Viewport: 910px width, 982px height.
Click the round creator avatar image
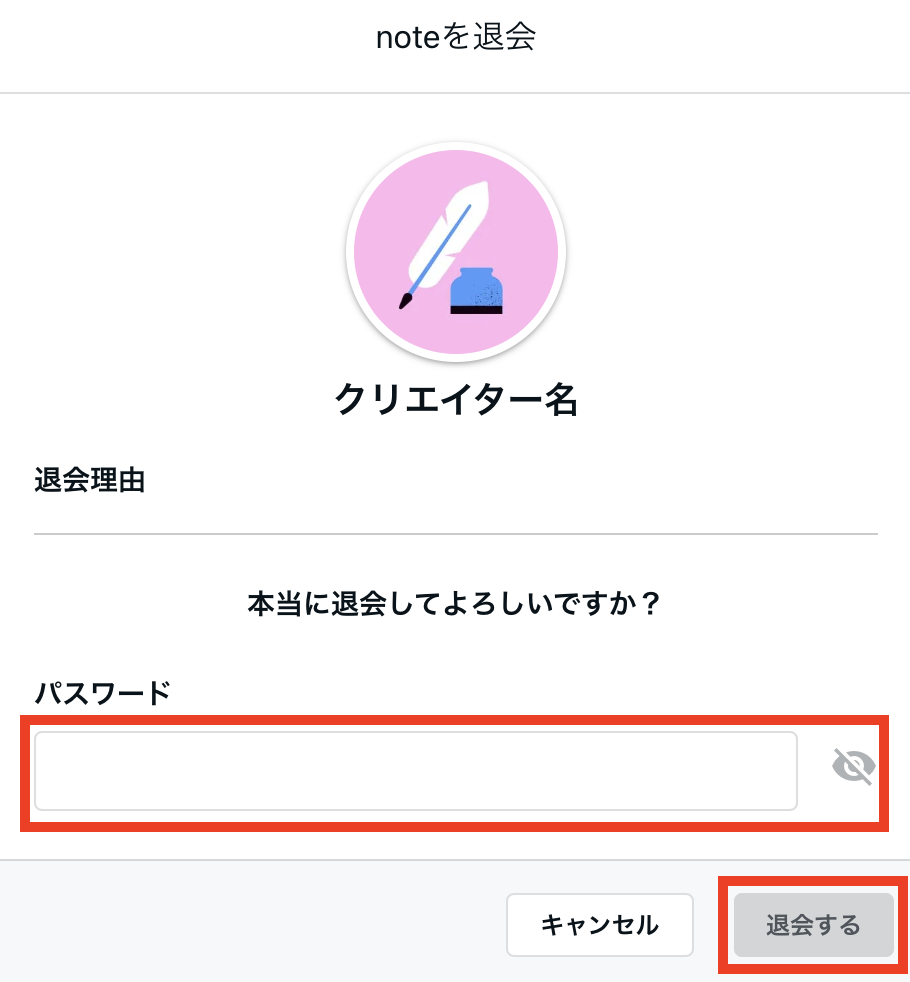point(456,252)
